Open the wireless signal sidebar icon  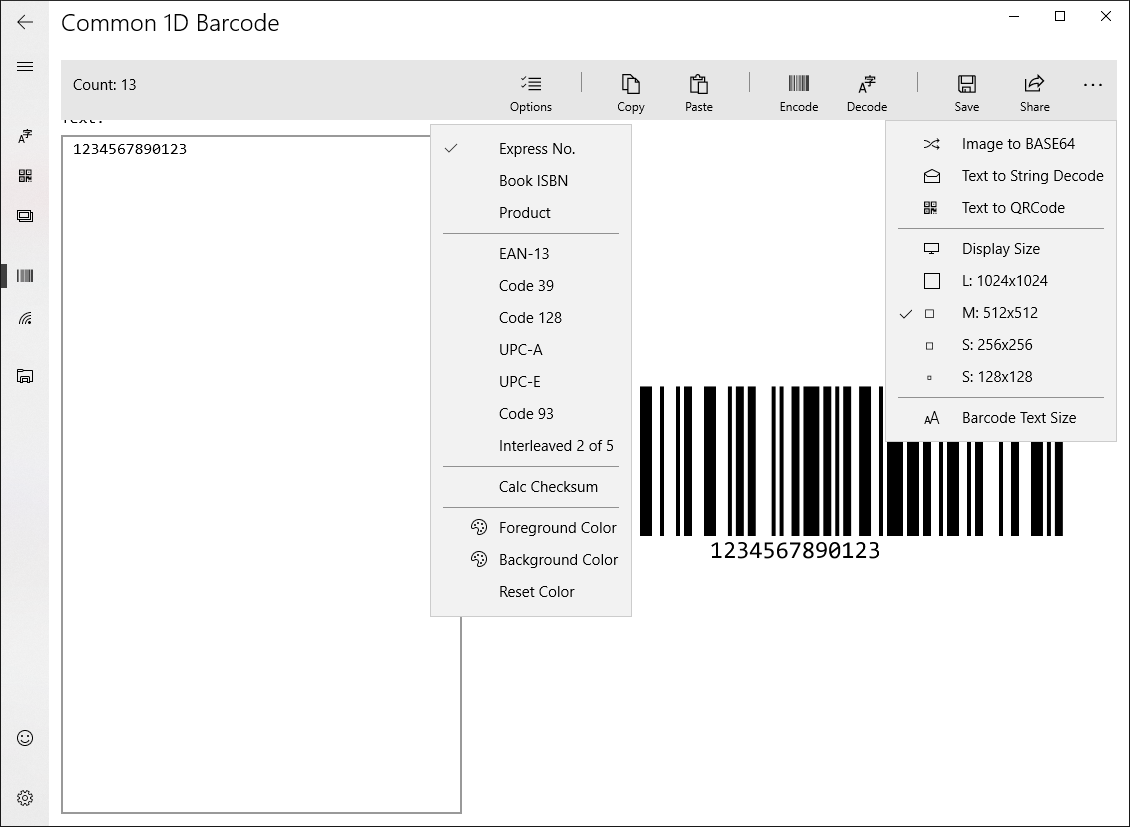point(25,318)
